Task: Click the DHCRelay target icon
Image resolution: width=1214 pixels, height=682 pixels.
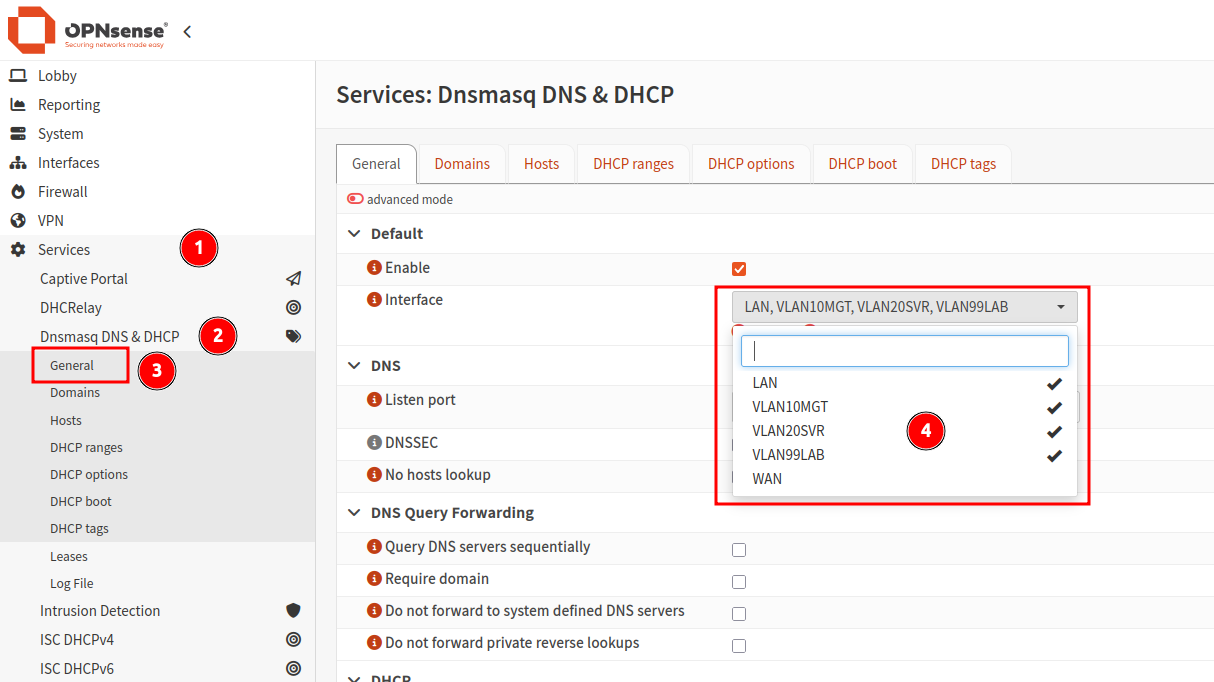Action: pos(293,308)
